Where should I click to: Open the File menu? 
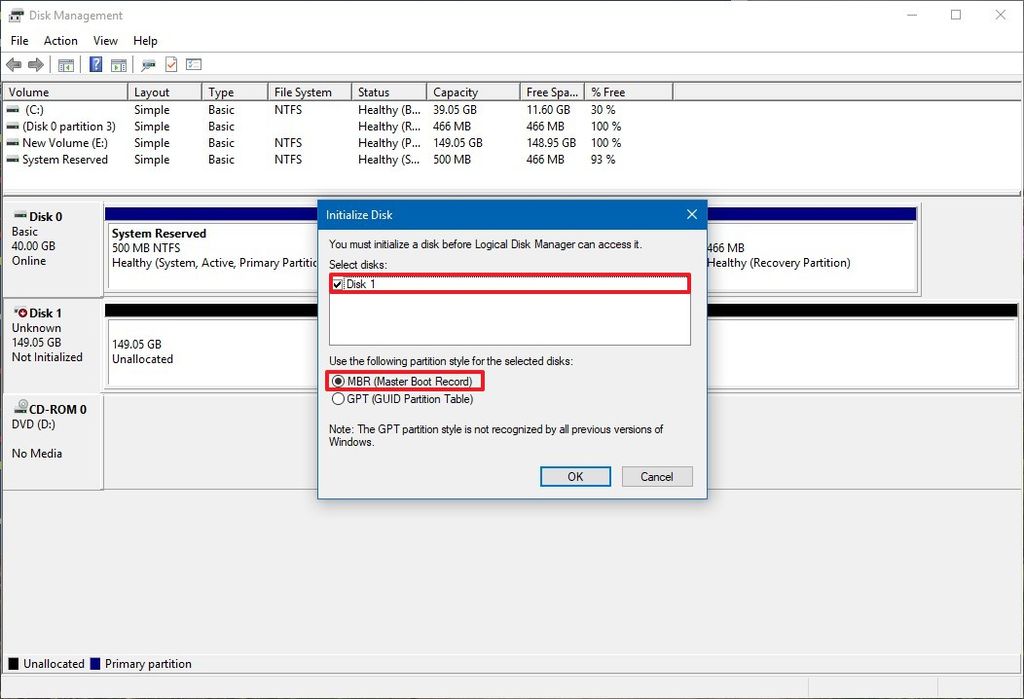19,41
